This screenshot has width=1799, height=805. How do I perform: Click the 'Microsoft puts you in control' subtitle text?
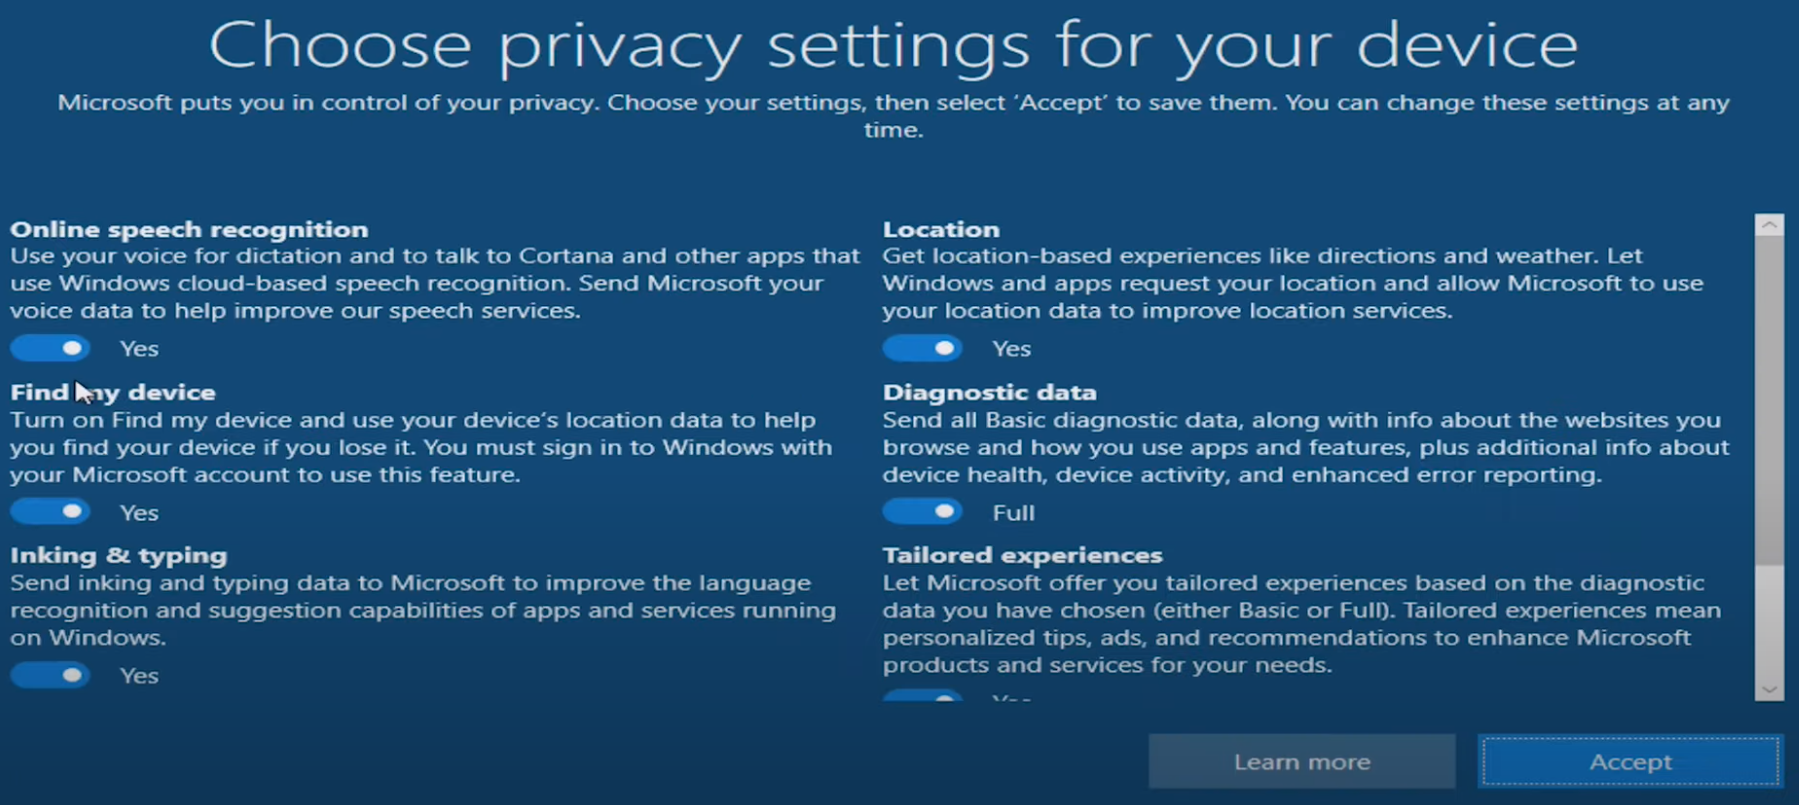tap(893, 116)
